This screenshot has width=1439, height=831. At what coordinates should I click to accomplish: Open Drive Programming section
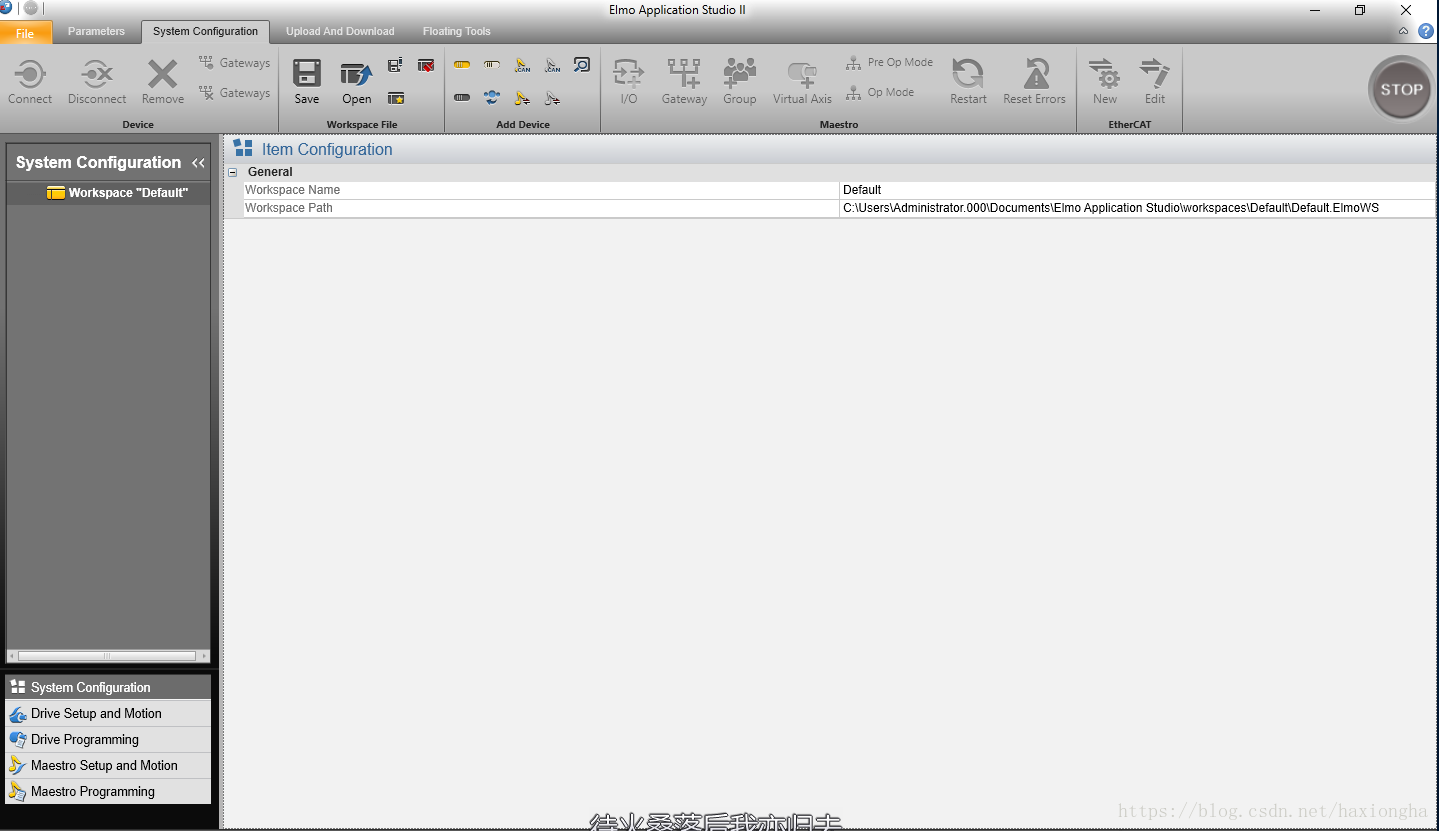(x=108, y=739)
